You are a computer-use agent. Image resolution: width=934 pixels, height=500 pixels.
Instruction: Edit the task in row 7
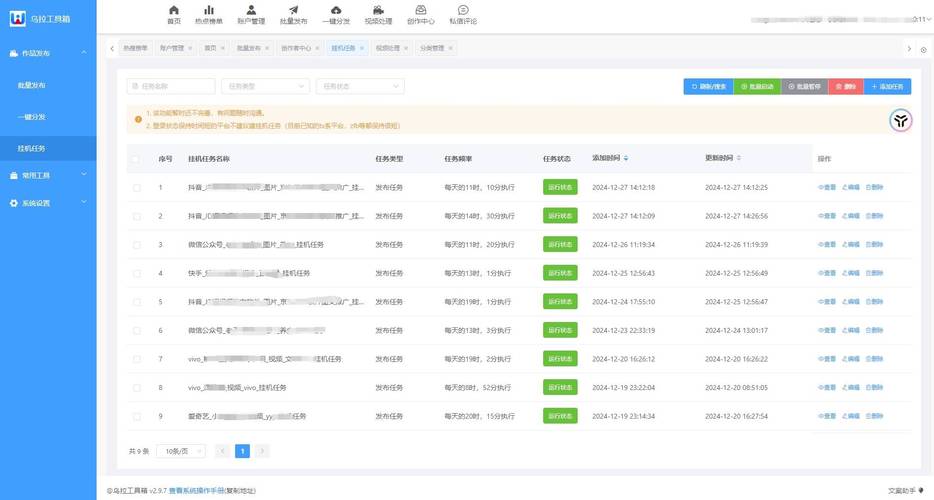pyautogui.click(x=851, y=359)
